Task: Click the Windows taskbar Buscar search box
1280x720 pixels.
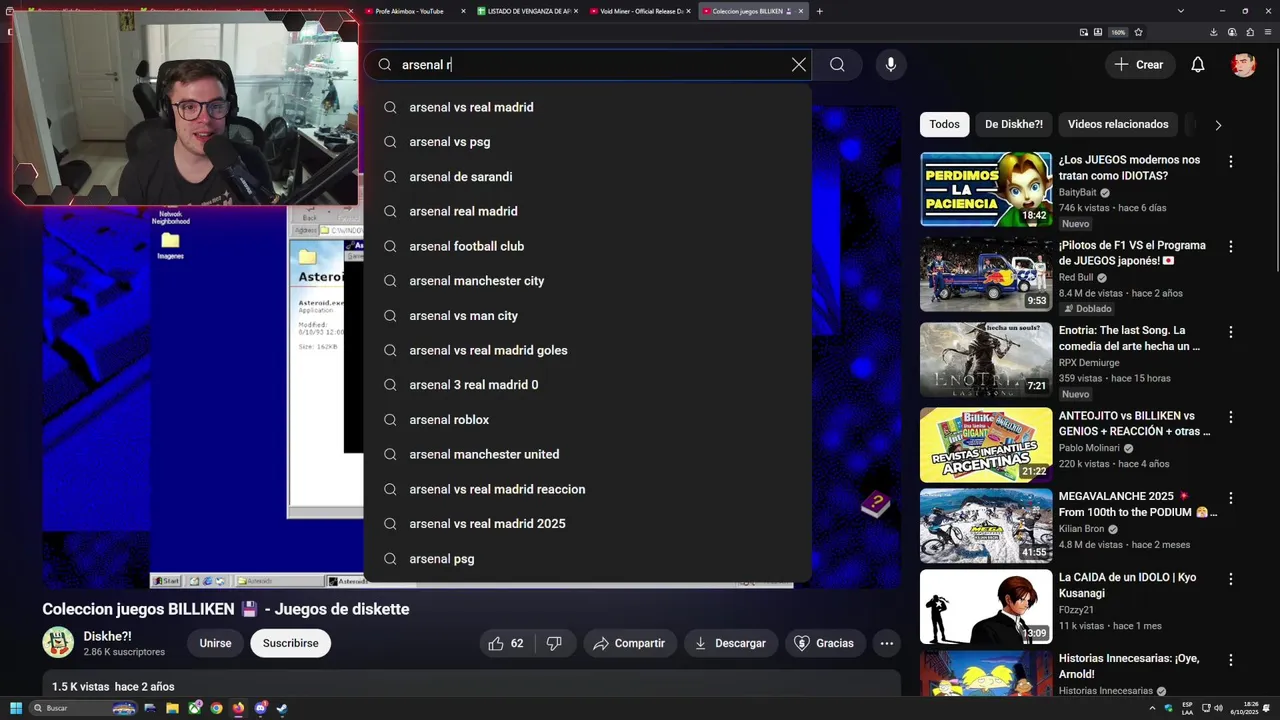Action: [85, 708]
